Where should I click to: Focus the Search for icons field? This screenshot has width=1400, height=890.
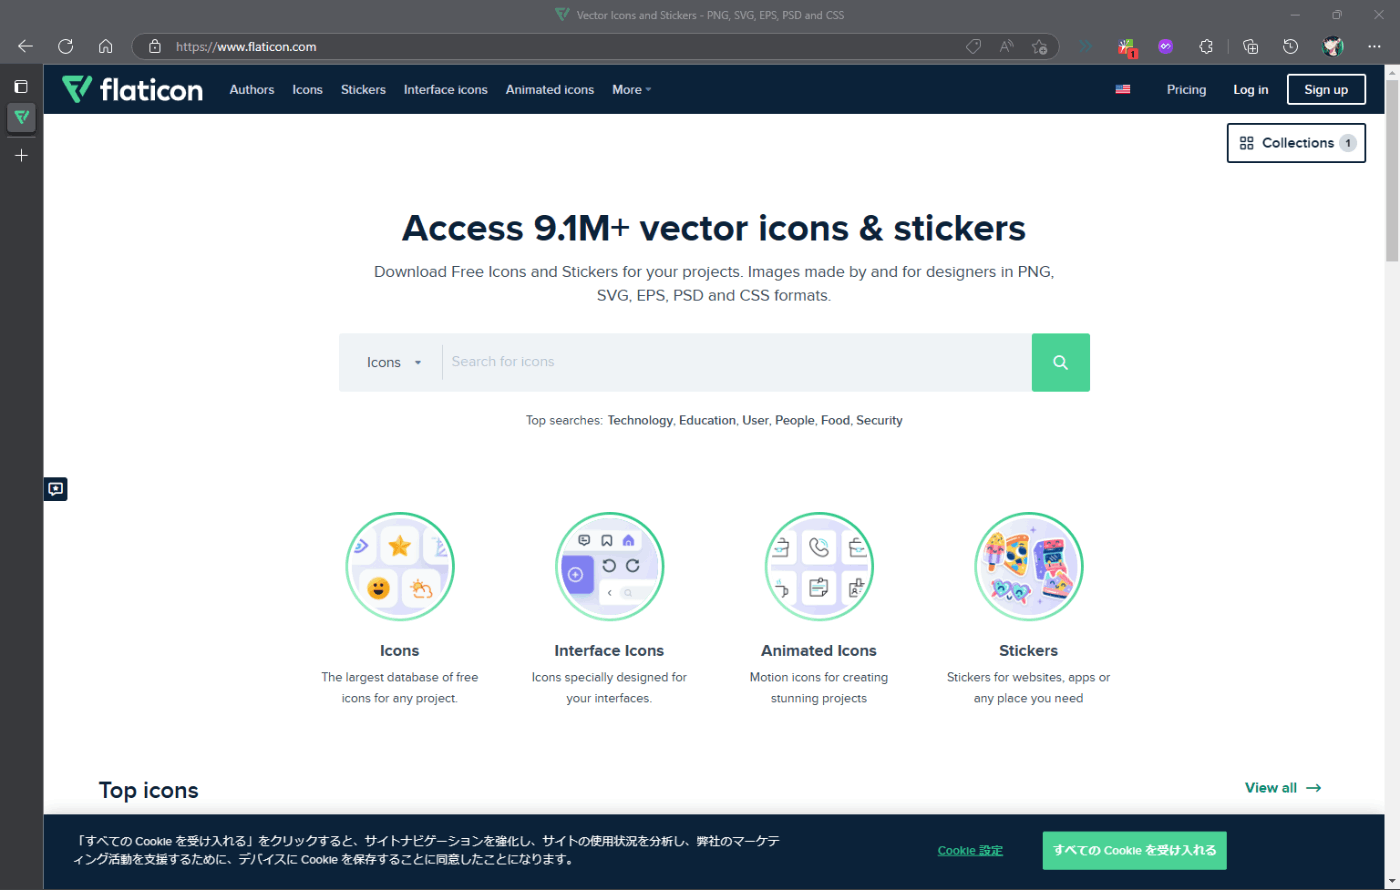(737, 362)
